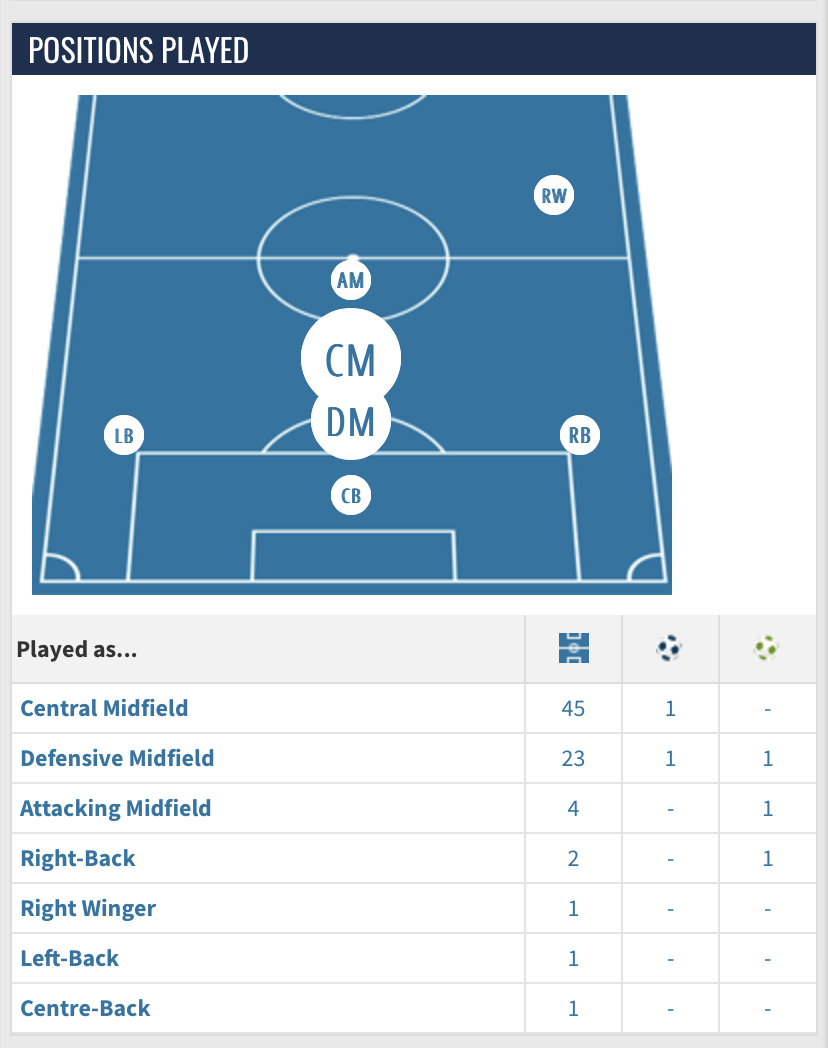The height and width of the screenshot is (1048, 828).
Task: Click the dark football goals icon
Action: click(669, 648)
